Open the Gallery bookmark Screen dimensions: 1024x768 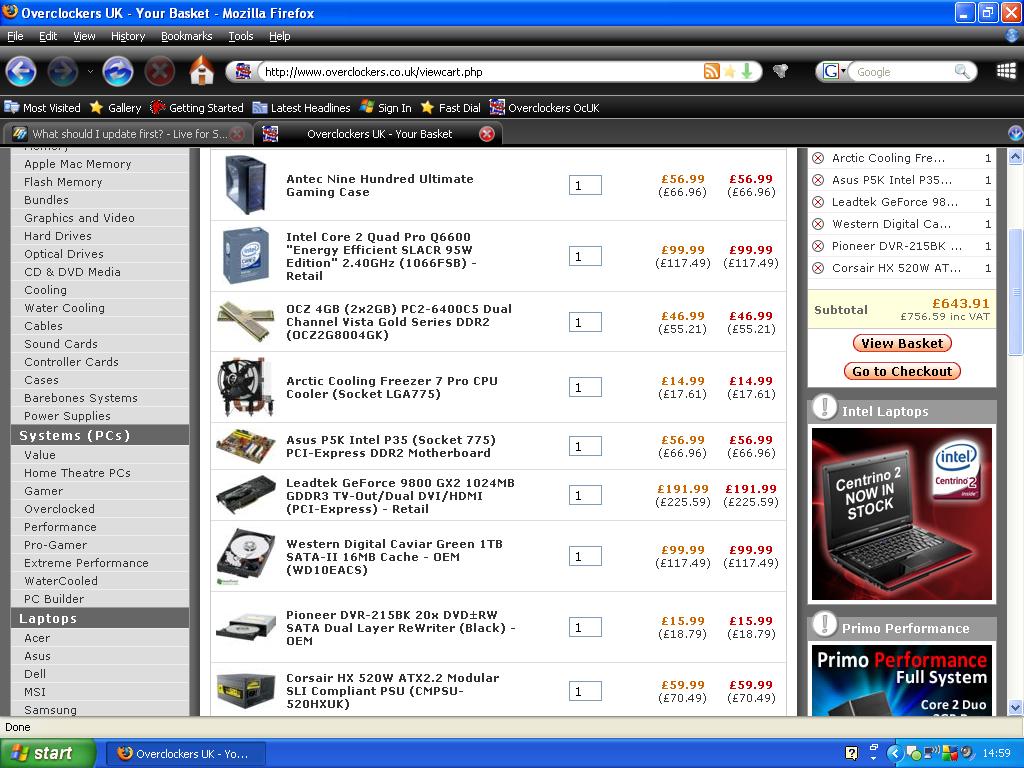[x=116, y=108]
